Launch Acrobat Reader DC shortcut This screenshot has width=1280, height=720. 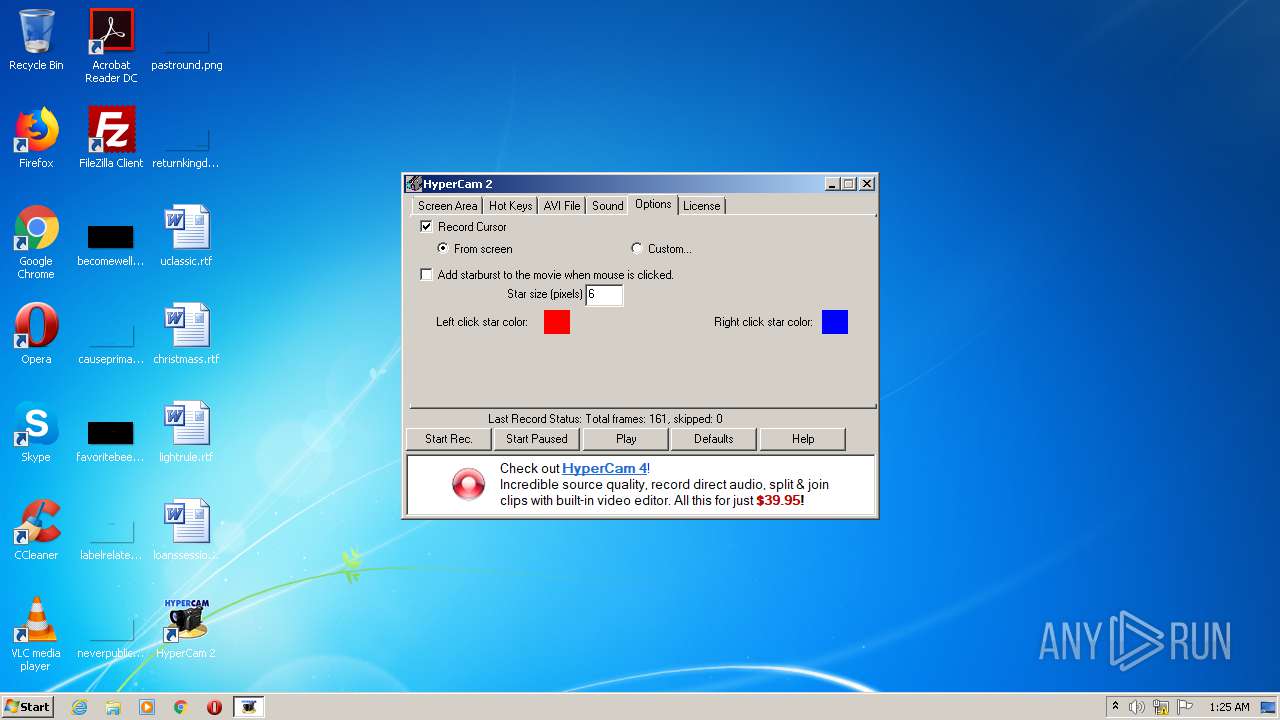pyautogui.click(x=111, y=46)
